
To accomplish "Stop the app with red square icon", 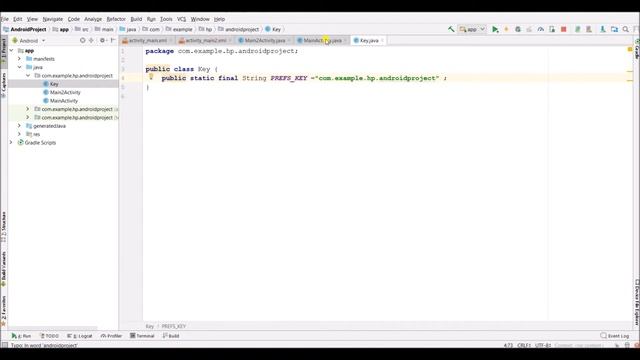I will click(x=564, y=29).
